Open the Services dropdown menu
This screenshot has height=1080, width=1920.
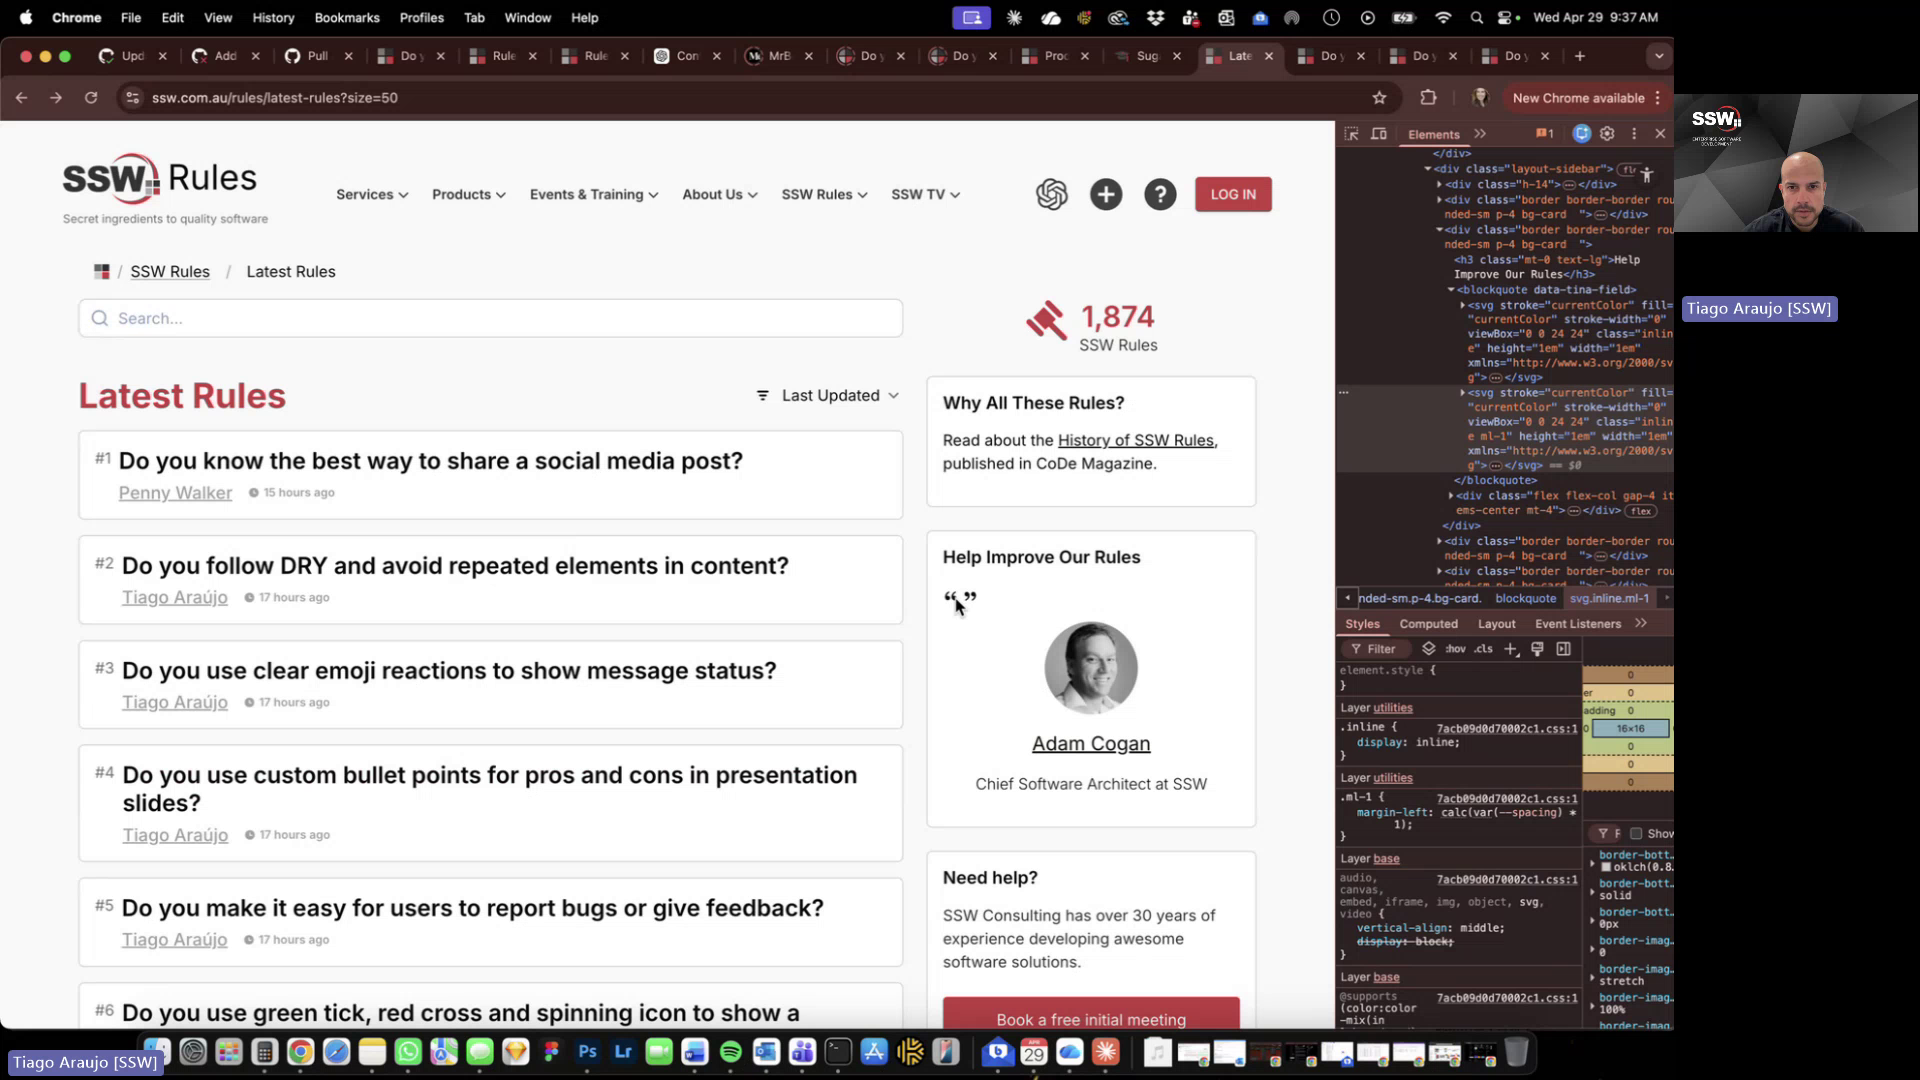pyautogui.click(x=372, y=194)
